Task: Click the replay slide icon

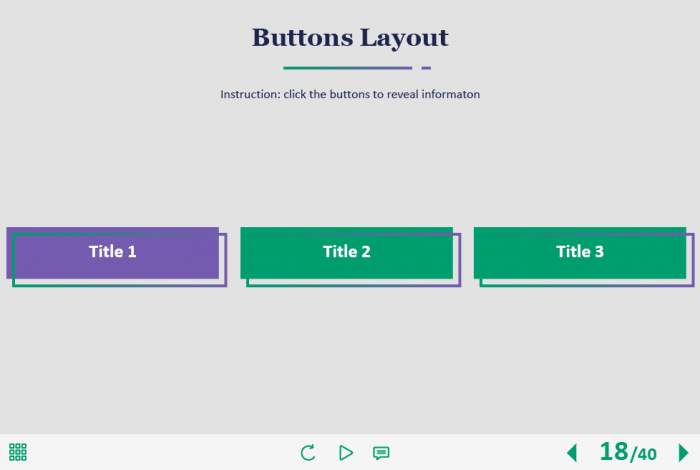Action: click(x=308, y=452)
